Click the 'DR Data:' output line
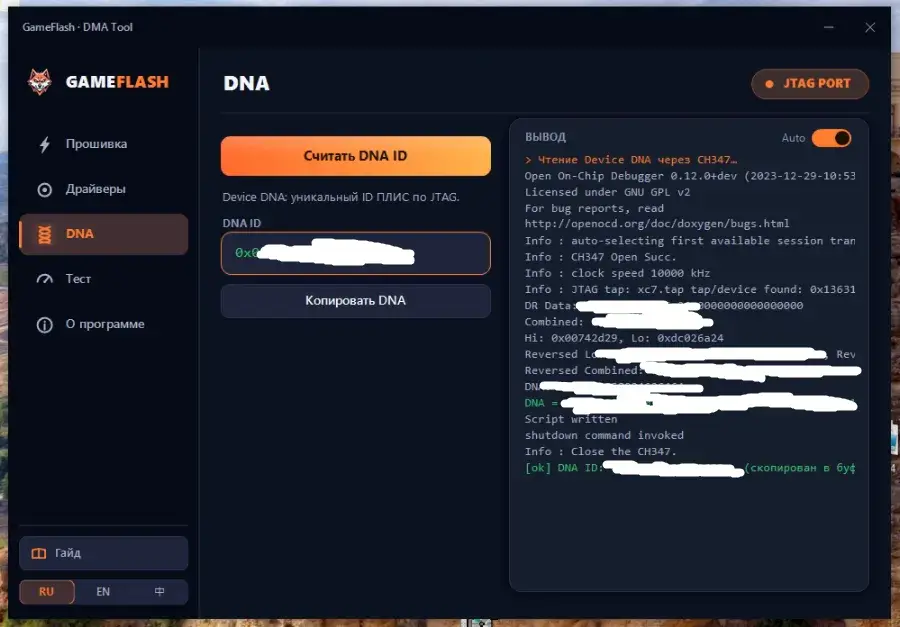This screenshot has height=627, width=900. (x=664, y=305)
